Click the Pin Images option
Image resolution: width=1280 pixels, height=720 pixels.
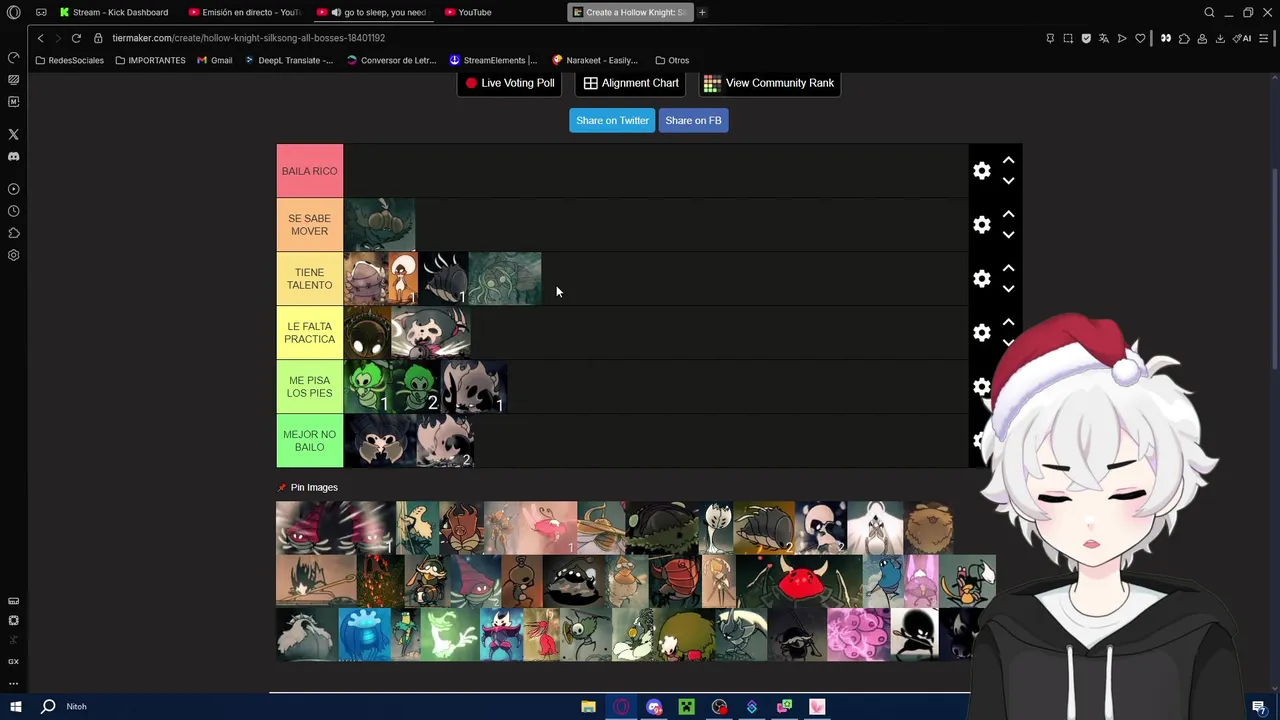point(308,487)
